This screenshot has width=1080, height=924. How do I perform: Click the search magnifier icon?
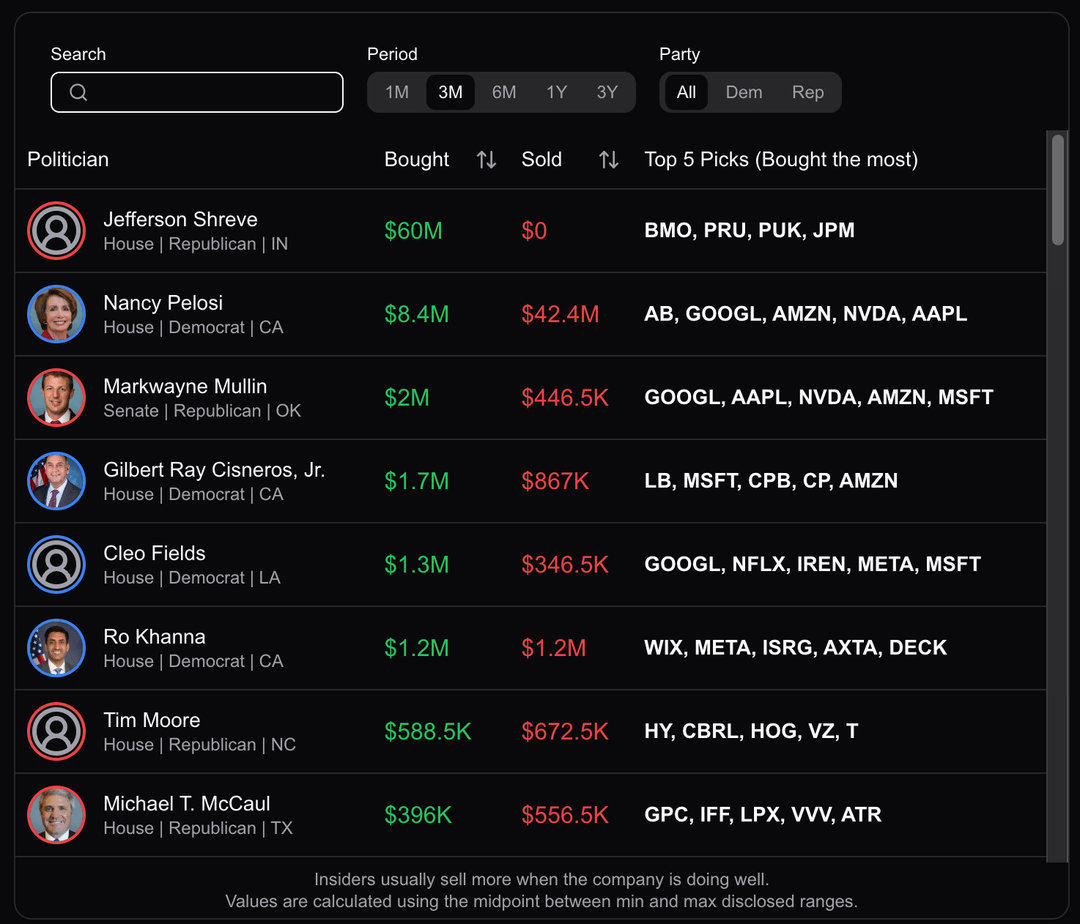[79, 93]
